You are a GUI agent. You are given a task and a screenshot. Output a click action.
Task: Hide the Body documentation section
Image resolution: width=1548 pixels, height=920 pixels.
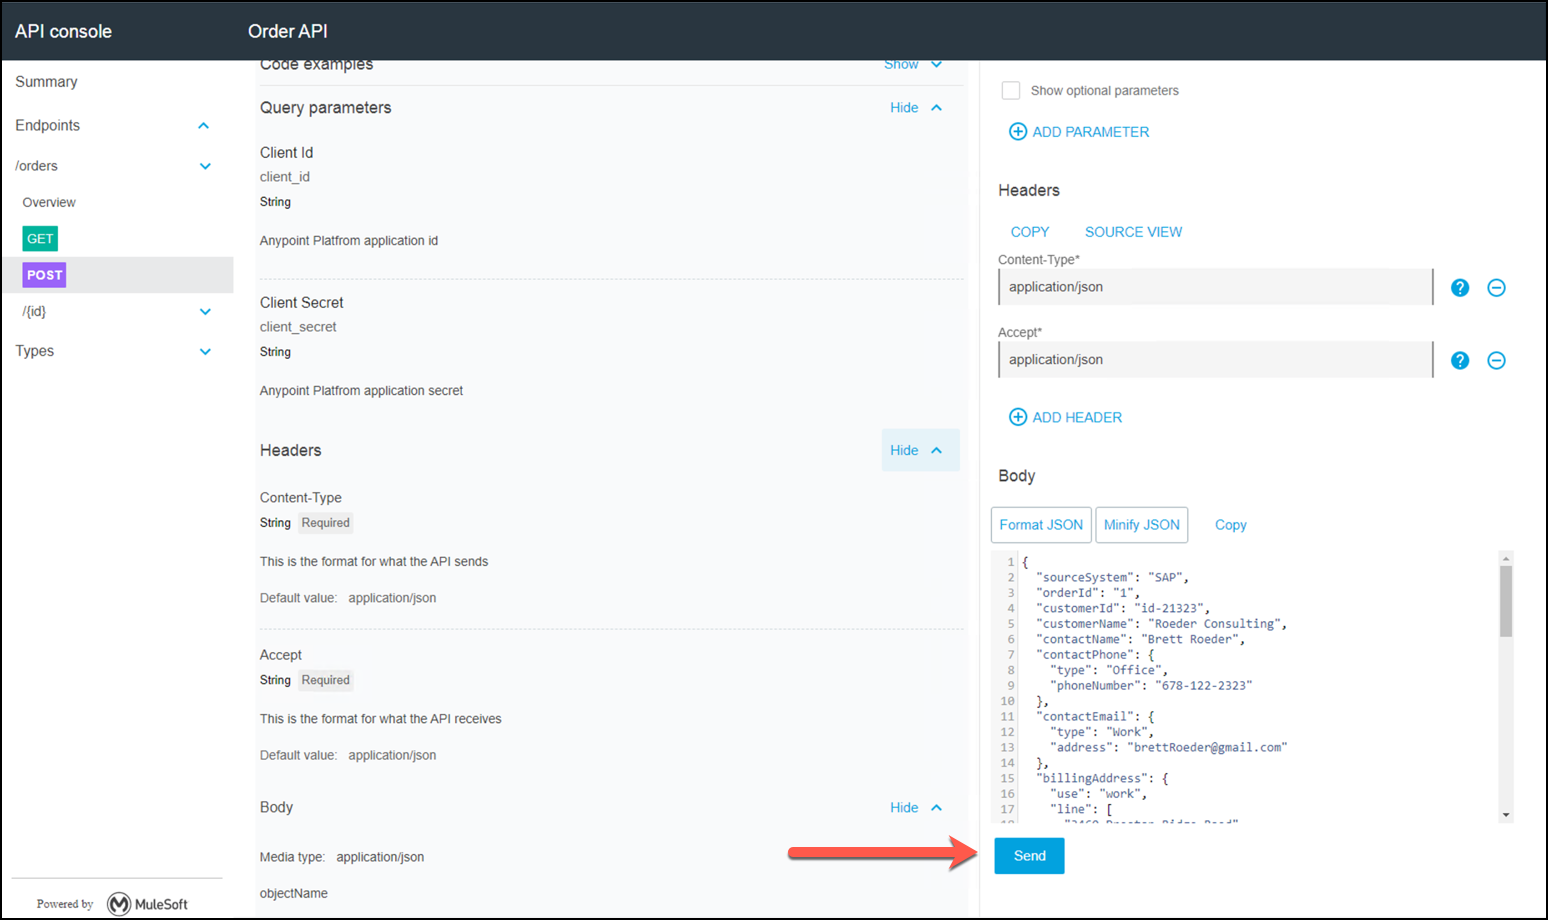click(x=916, y=808)
